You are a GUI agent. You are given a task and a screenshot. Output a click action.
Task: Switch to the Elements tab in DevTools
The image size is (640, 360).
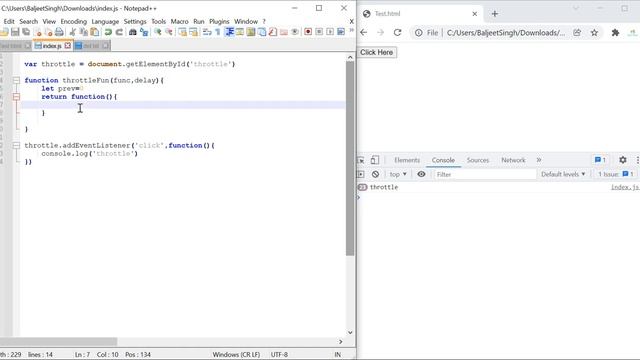point(407,160)
